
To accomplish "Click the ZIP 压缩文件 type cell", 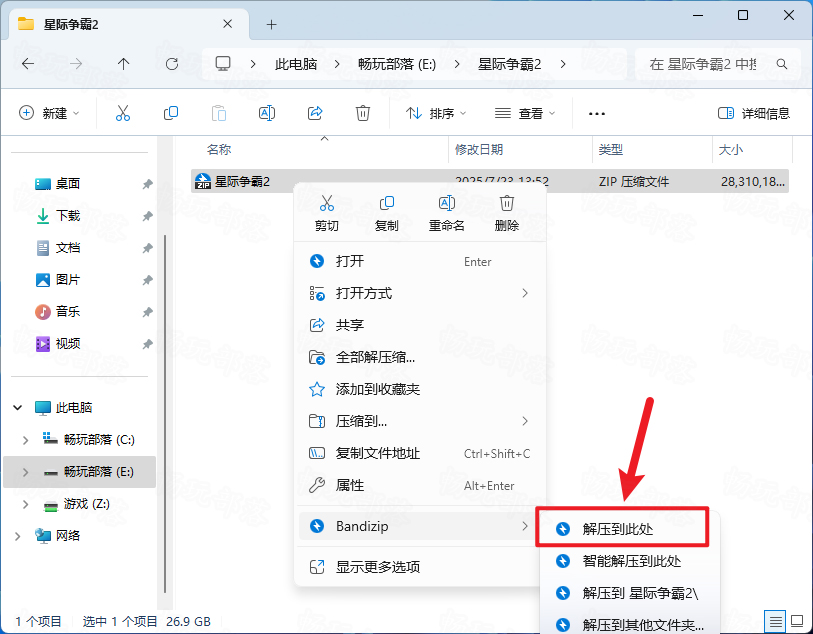I will 634,181.
